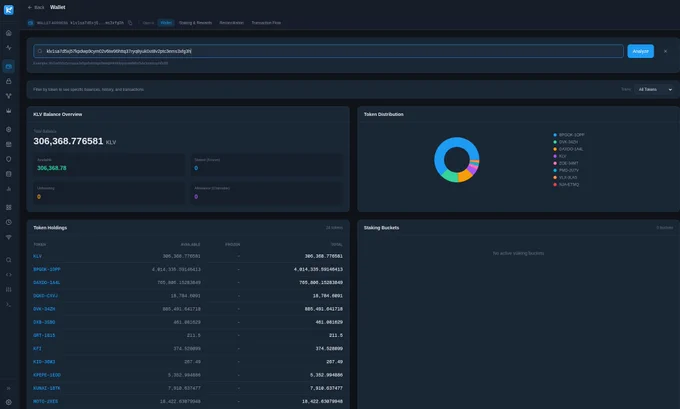Click the app logo at top left
Screen dimensions: 680x409
9,10
